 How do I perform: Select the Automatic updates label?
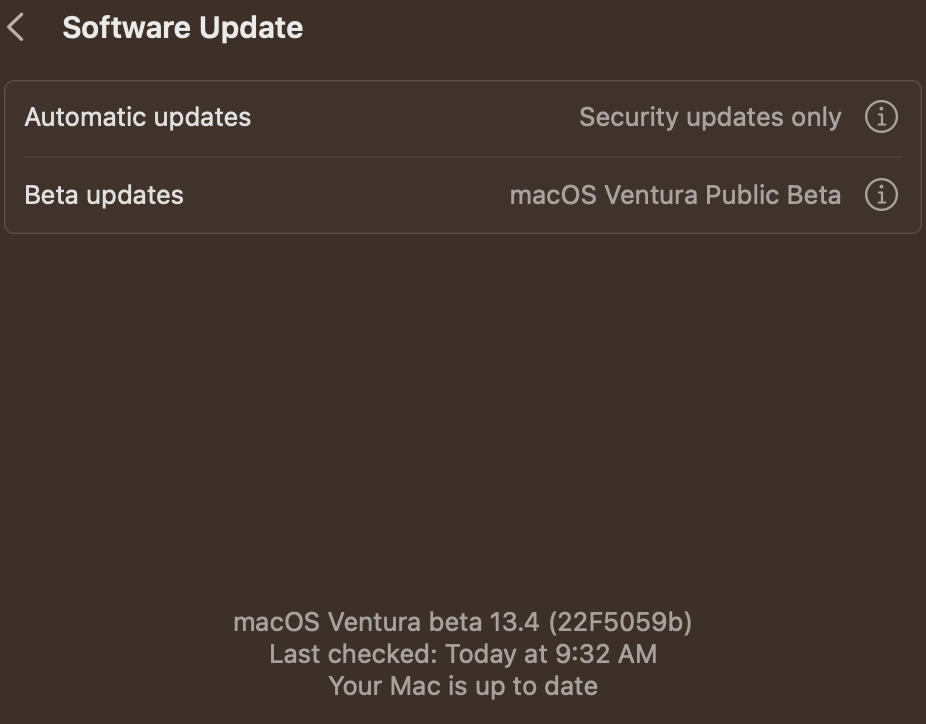pyautogui.click(x=138, y=117)
